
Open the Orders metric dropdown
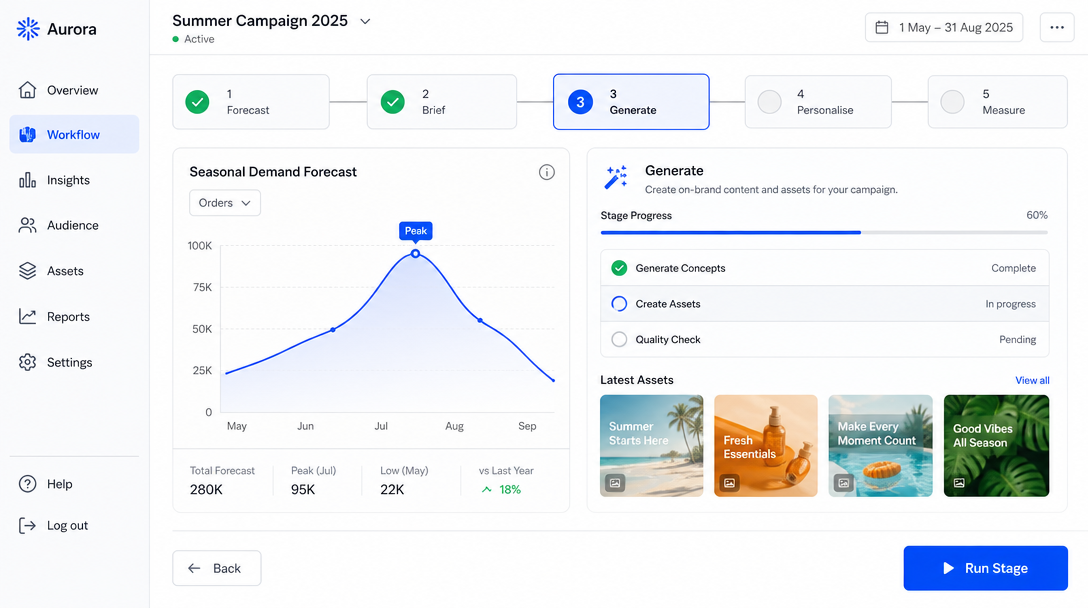225,203
